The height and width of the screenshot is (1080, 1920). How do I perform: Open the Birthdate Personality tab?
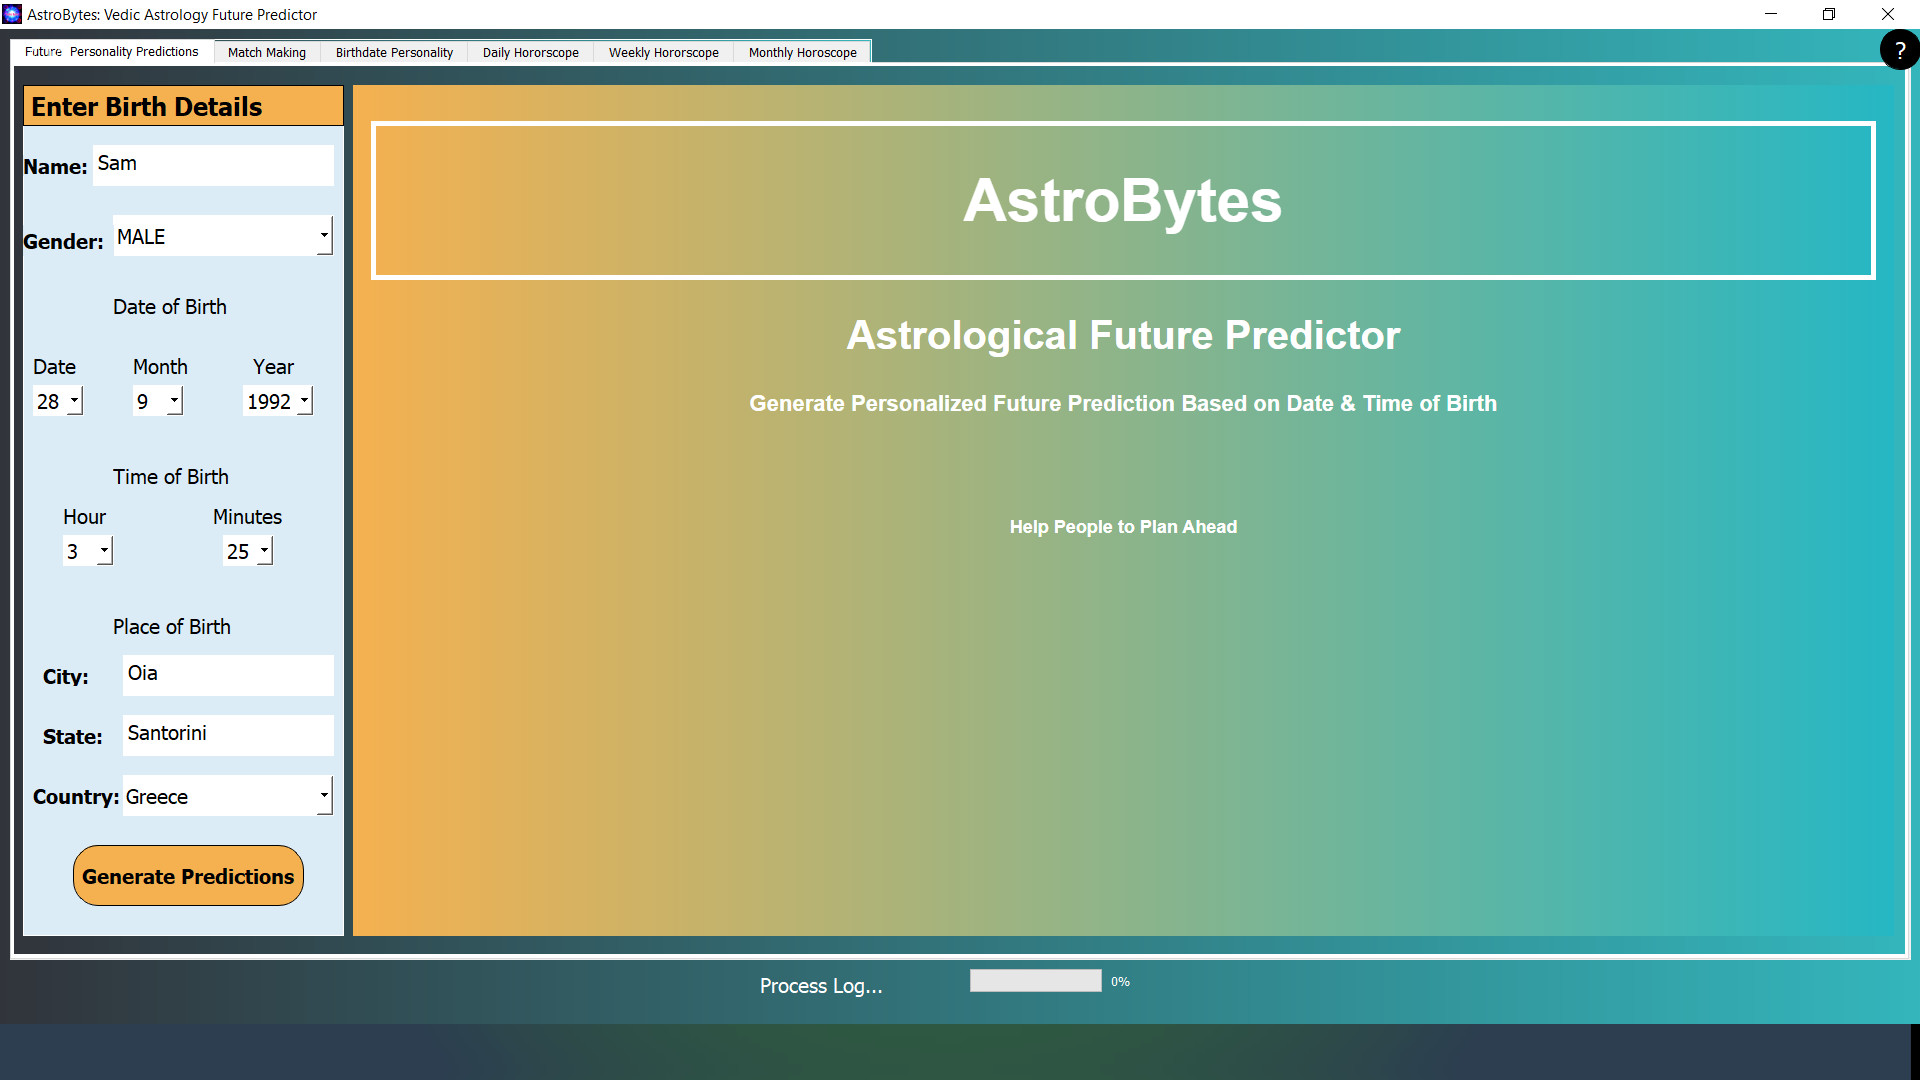[x=393, y=52]
